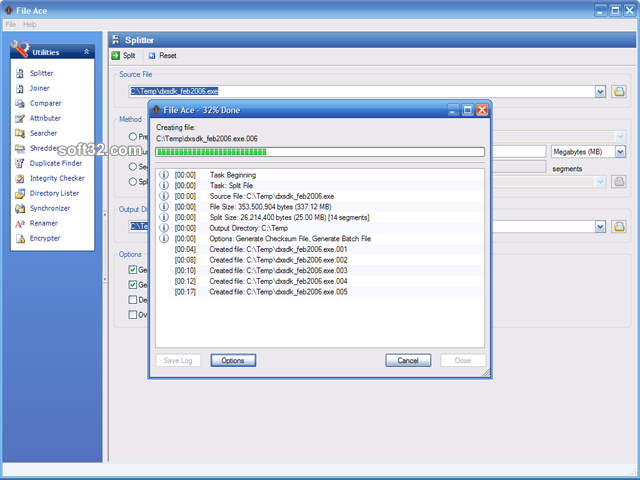This screenshot has height=480, width=640.
Task: Open the Synchronizer utility icon
Action: coord(20,208)
